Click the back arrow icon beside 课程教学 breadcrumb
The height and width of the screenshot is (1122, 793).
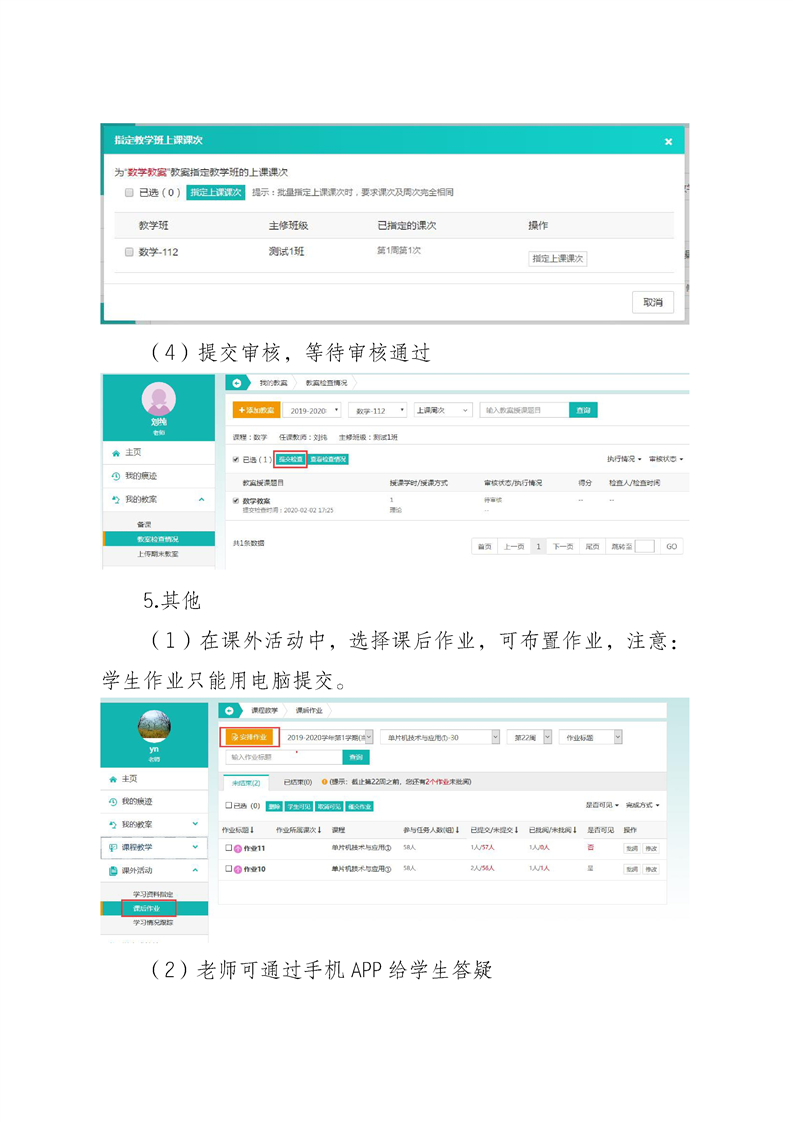point(231,709)
